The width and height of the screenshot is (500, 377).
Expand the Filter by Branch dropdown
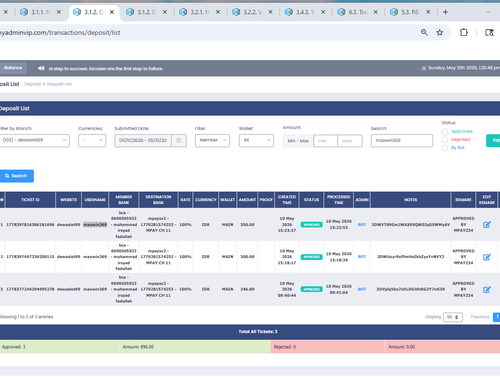34,140
